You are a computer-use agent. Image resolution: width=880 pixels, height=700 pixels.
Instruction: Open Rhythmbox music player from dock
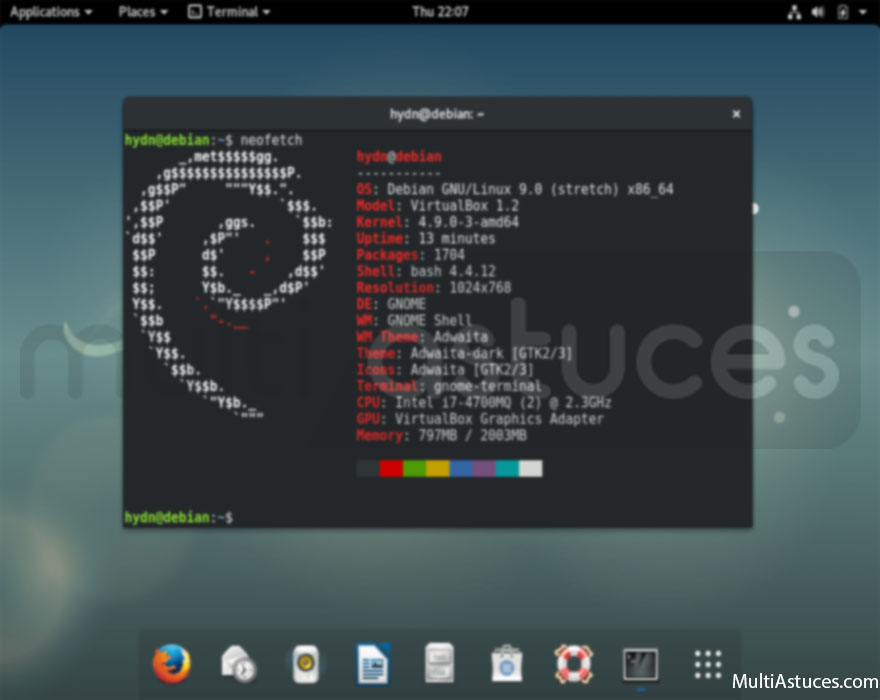306,664
